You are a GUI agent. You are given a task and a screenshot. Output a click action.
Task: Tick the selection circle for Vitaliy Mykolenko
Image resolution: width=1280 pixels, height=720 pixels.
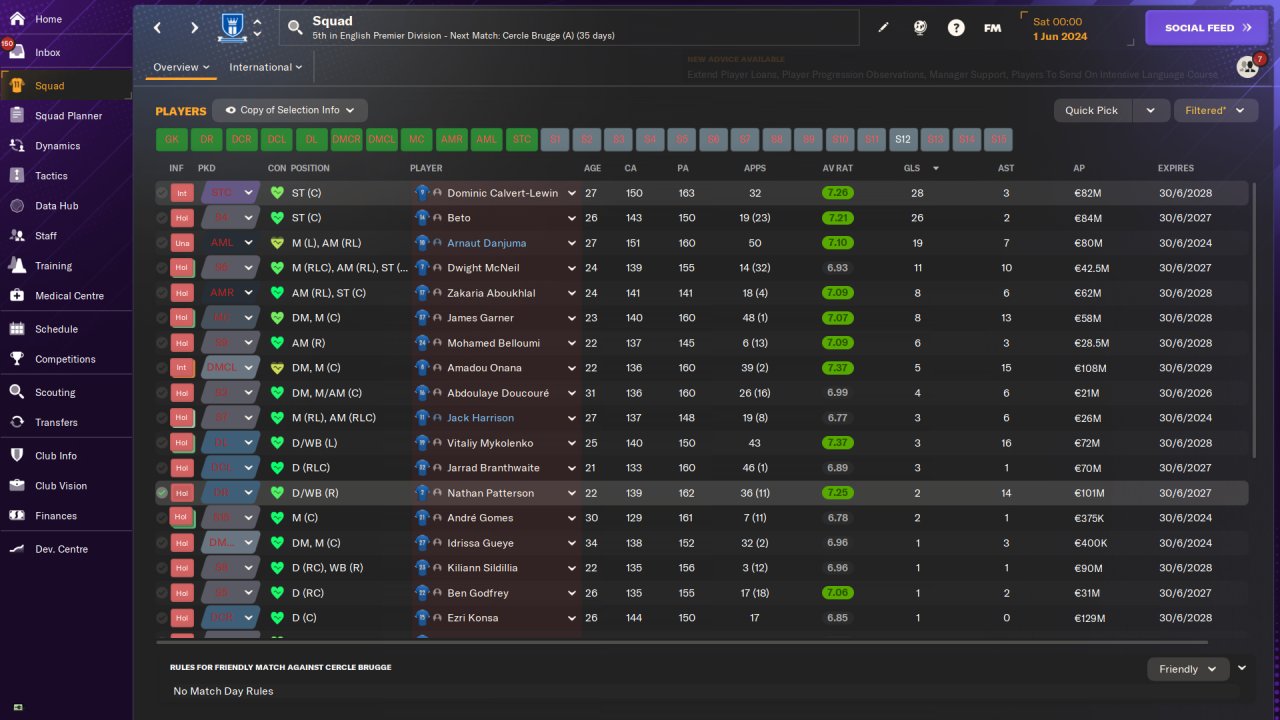coord(162,443)
